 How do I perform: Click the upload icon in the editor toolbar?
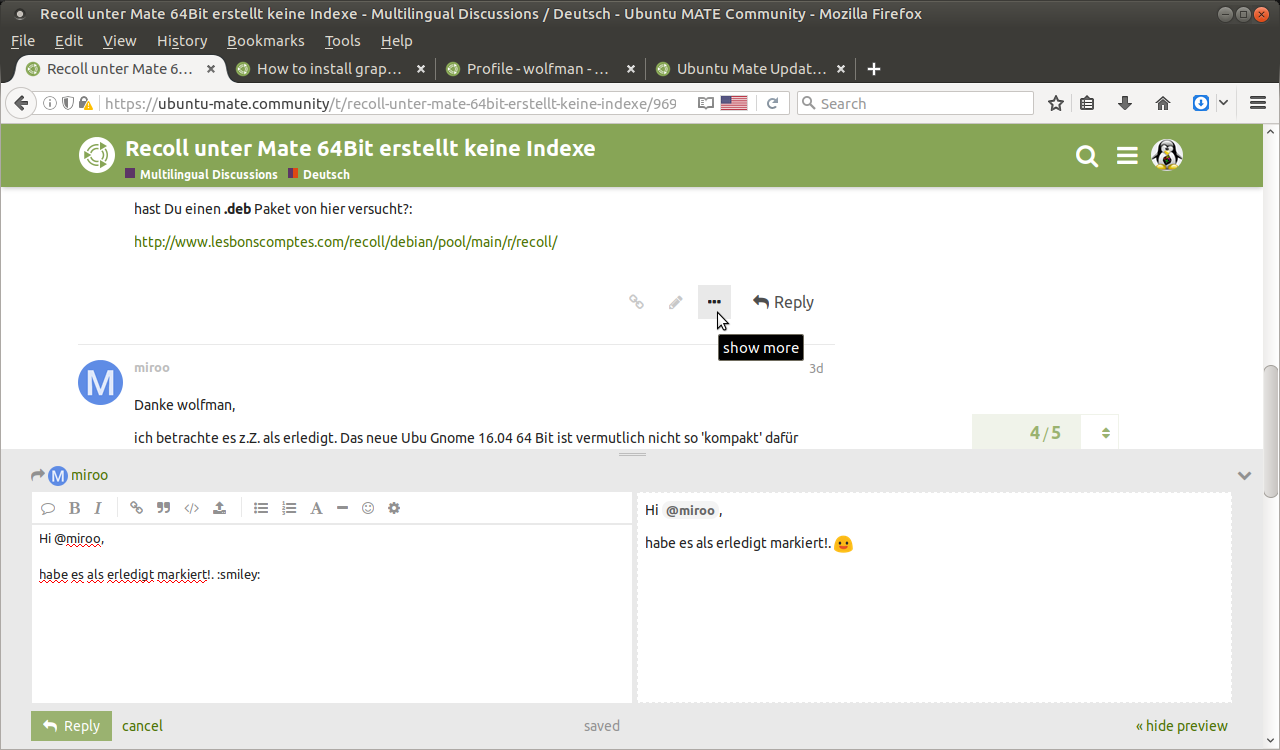[220, 508]
